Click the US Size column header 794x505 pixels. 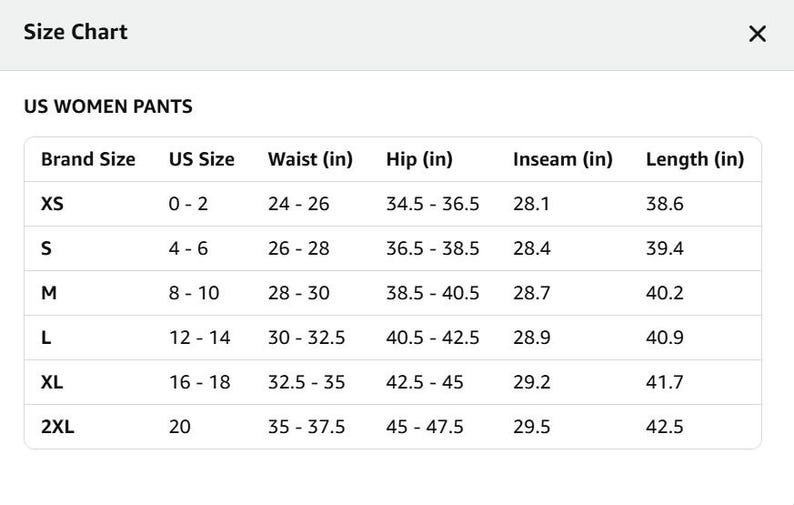[202, 159]
